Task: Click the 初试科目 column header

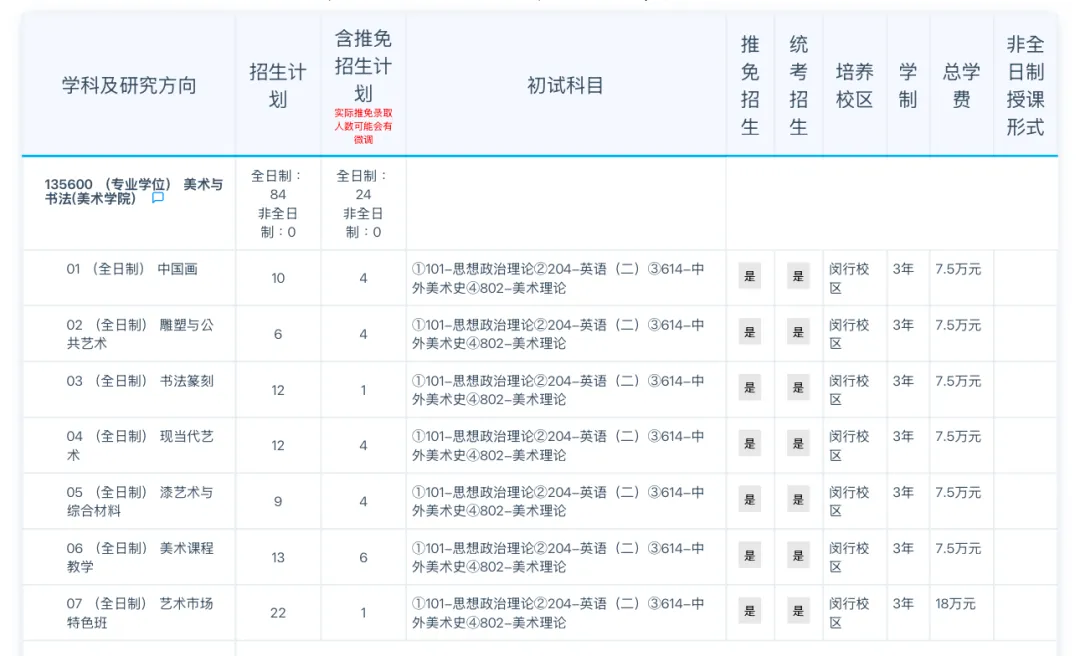Action: tap(565, 85)
